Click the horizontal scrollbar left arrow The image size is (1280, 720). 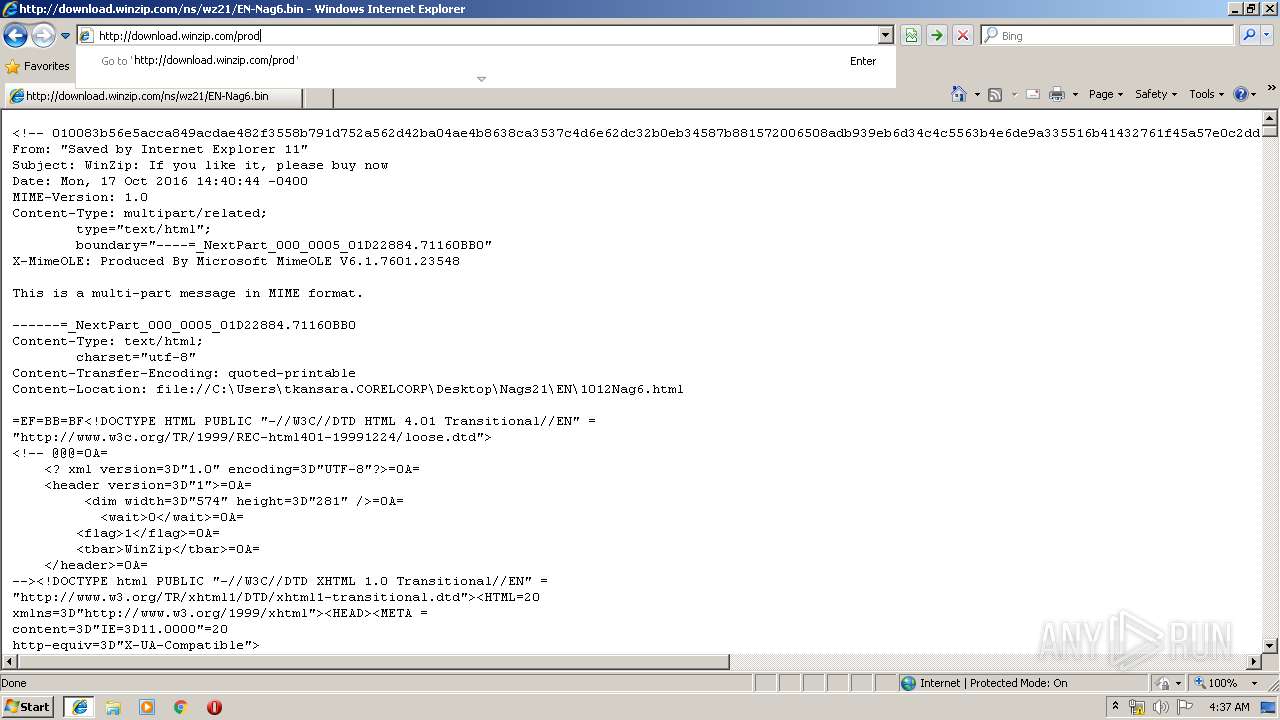(8, 662)
